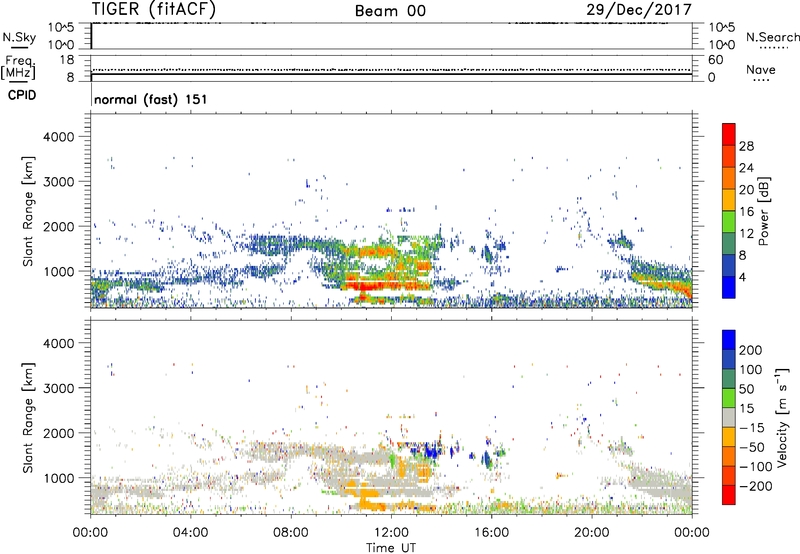Select the -200 label on the velocity scale
The height and width of the screenshot is (554, 800).
click(756, 486)
